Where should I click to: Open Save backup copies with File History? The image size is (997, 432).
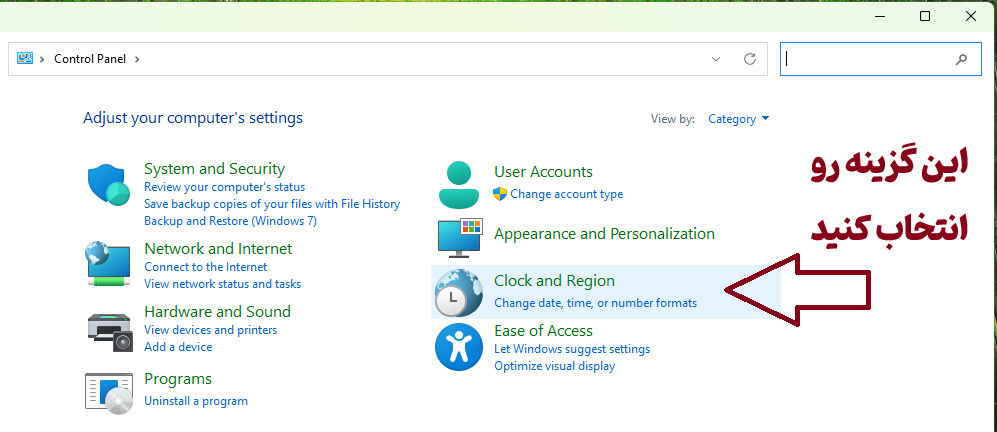(x=272, y=204)
